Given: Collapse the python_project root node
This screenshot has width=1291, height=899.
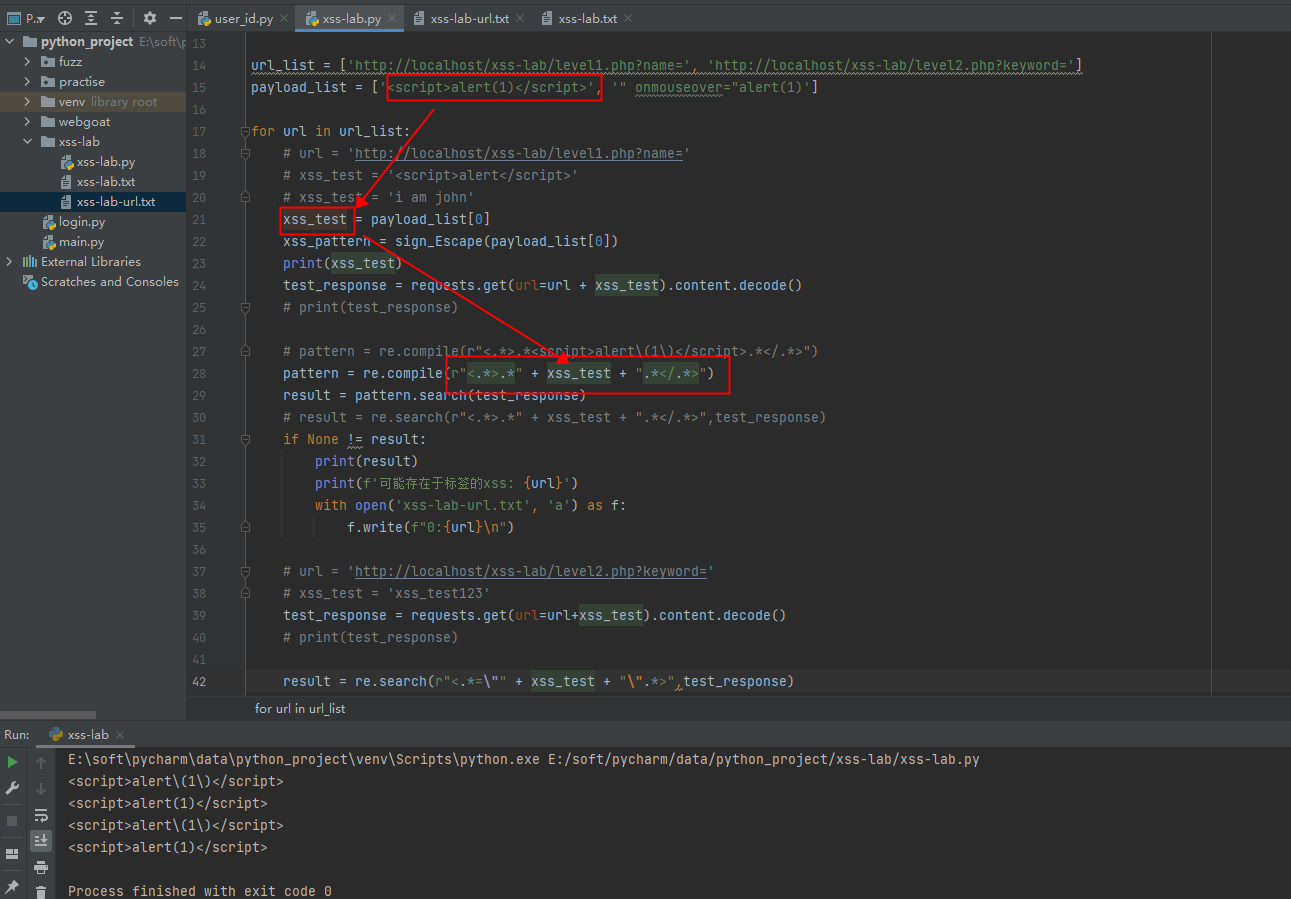Looking at the screenshot, I should pos(11,42).
